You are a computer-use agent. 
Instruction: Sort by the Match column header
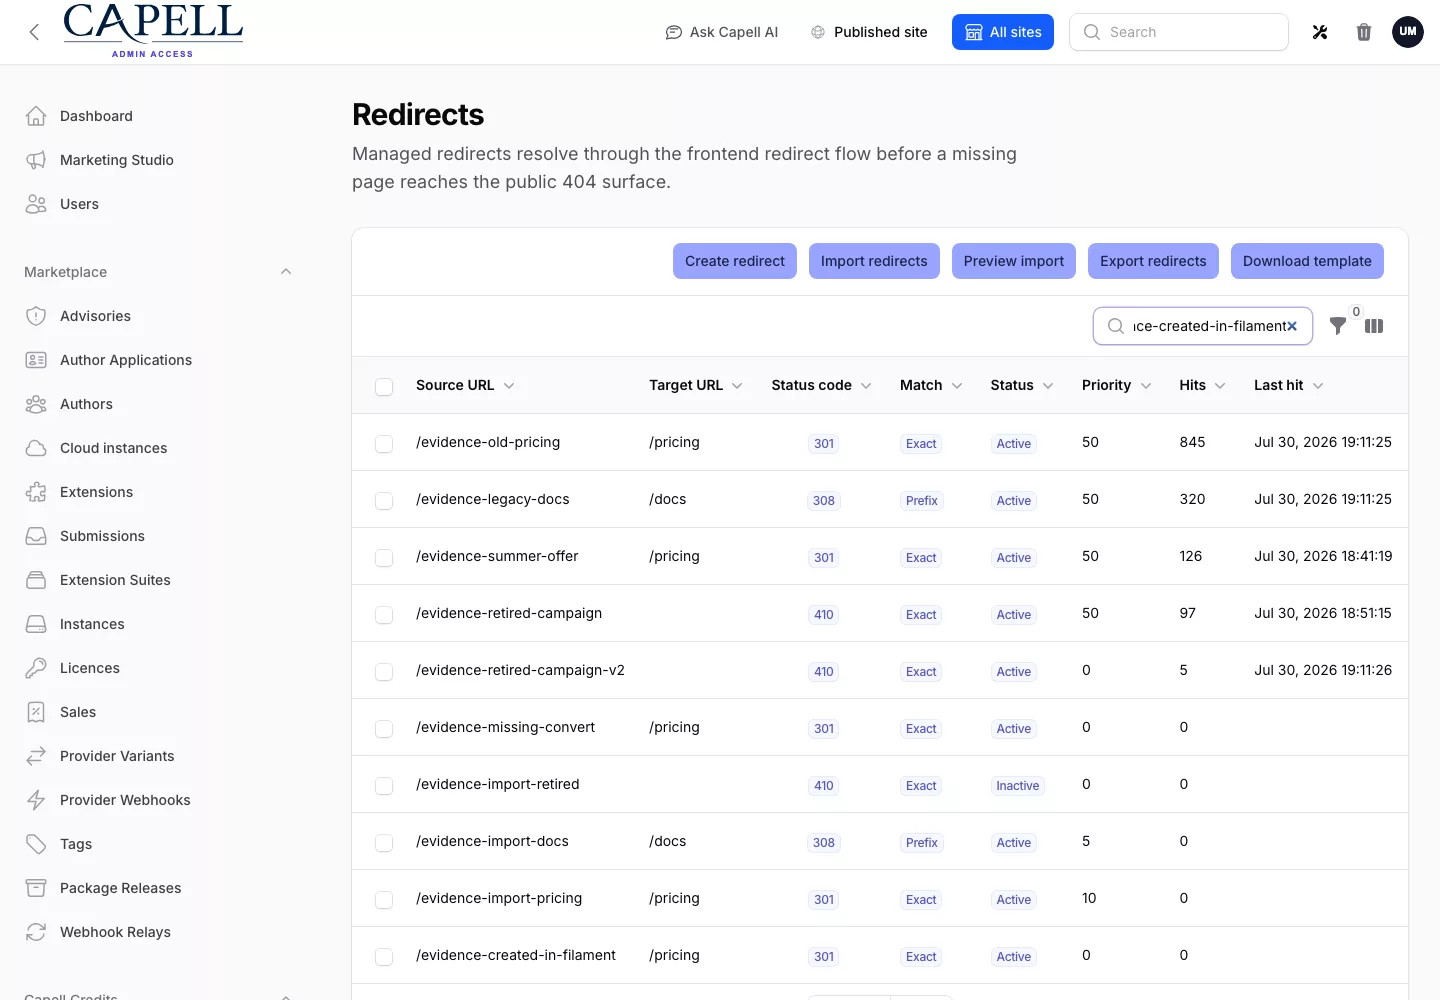[x=931, y=385]
